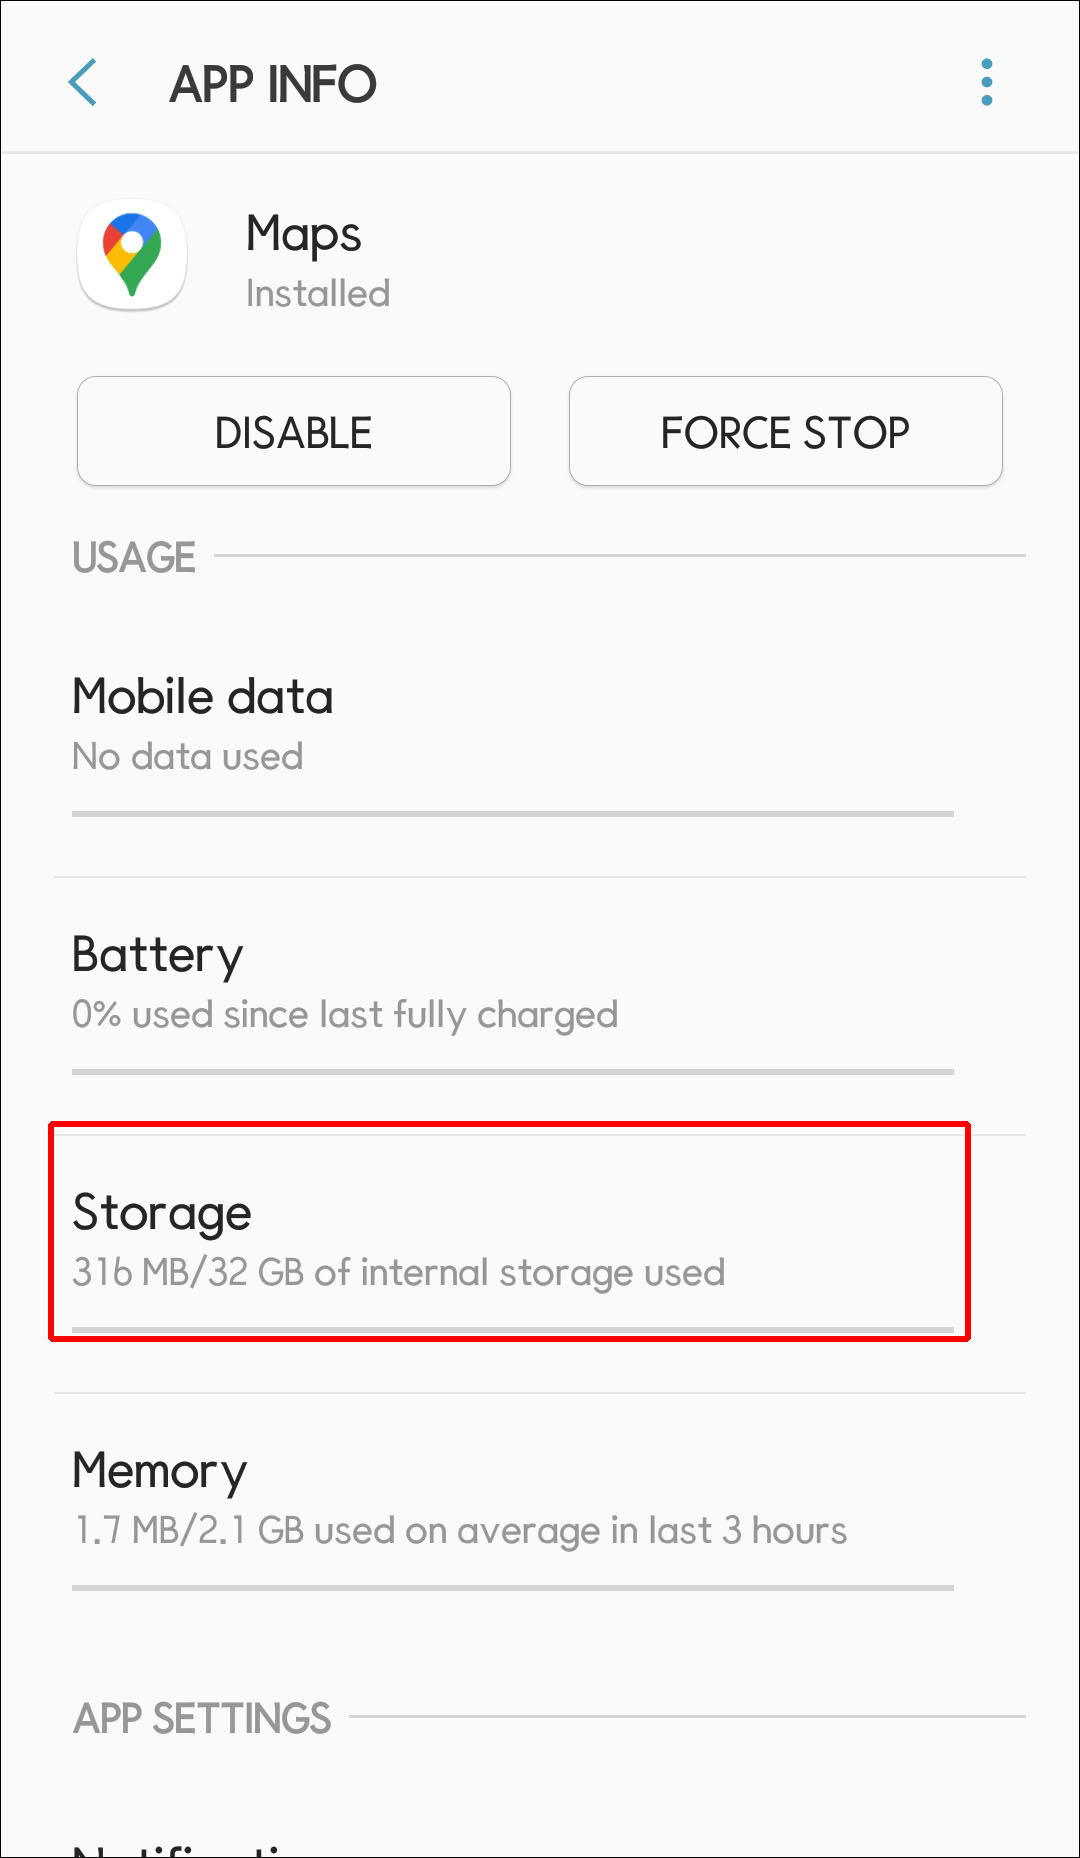
Task: Tap the "No data used" subtitle
Action: (x=188, y=757)
